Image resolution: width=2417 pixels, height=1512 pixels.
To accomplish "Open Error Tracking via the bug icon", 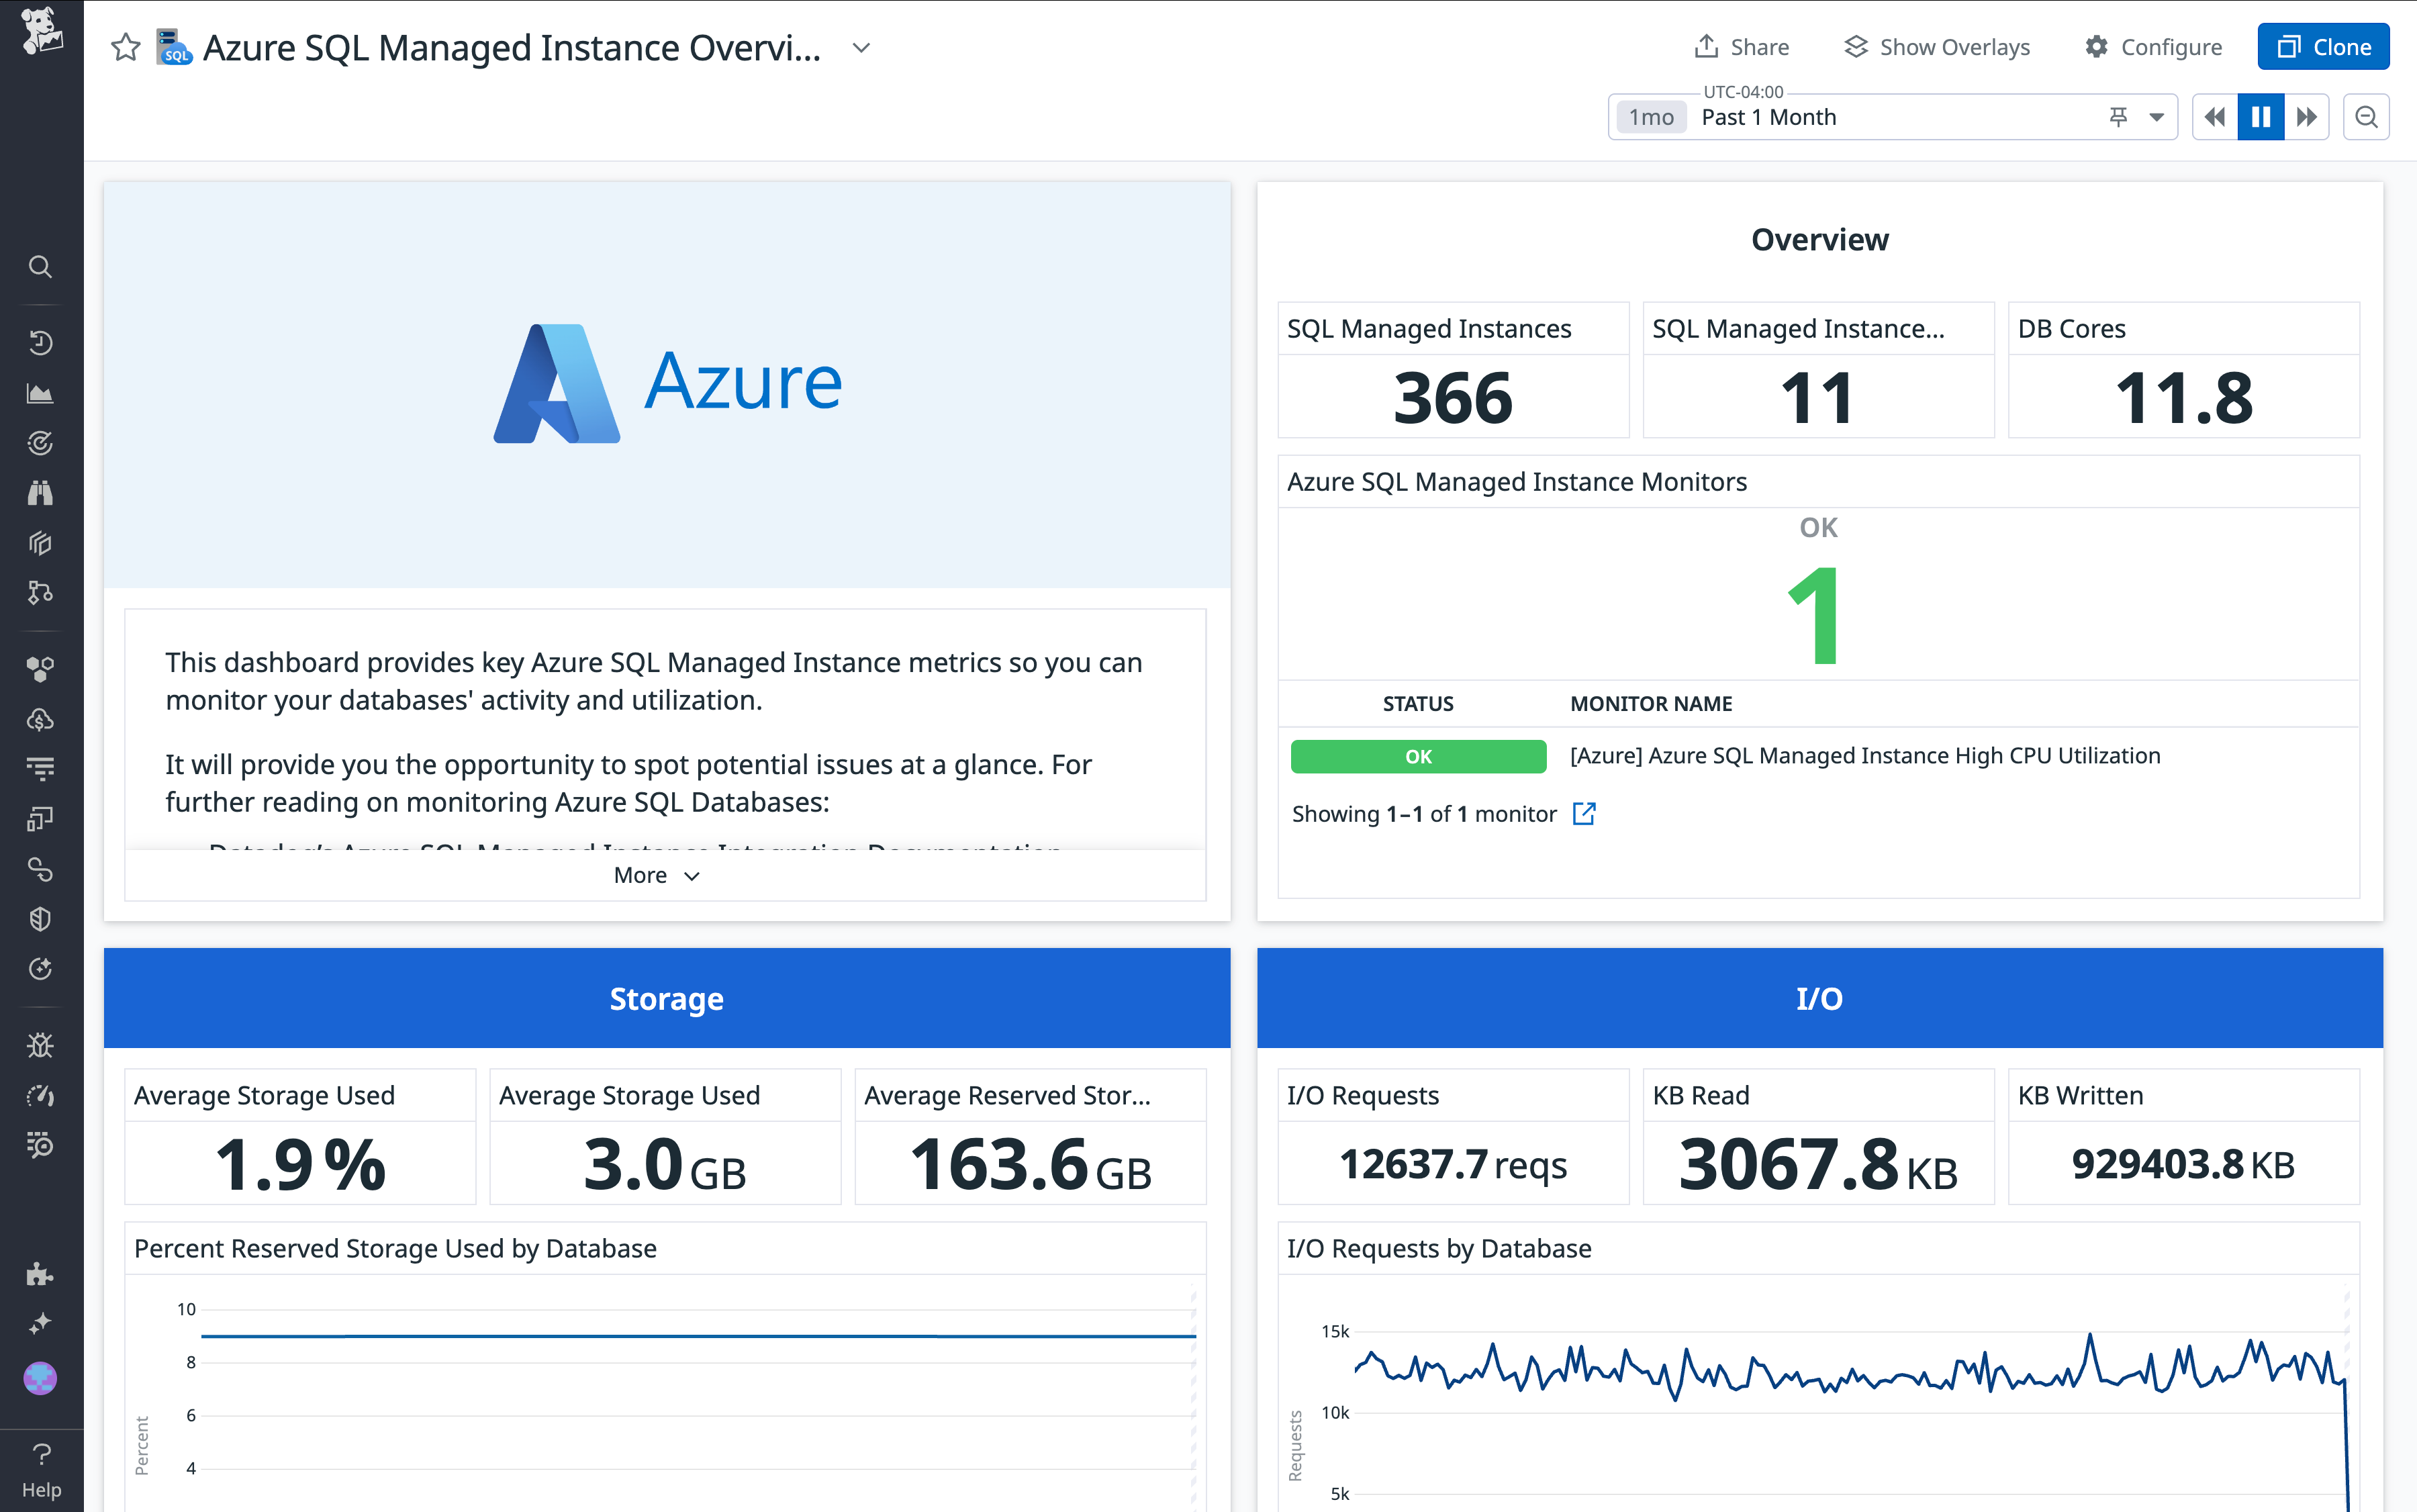I will click(x=40, y=1045).
